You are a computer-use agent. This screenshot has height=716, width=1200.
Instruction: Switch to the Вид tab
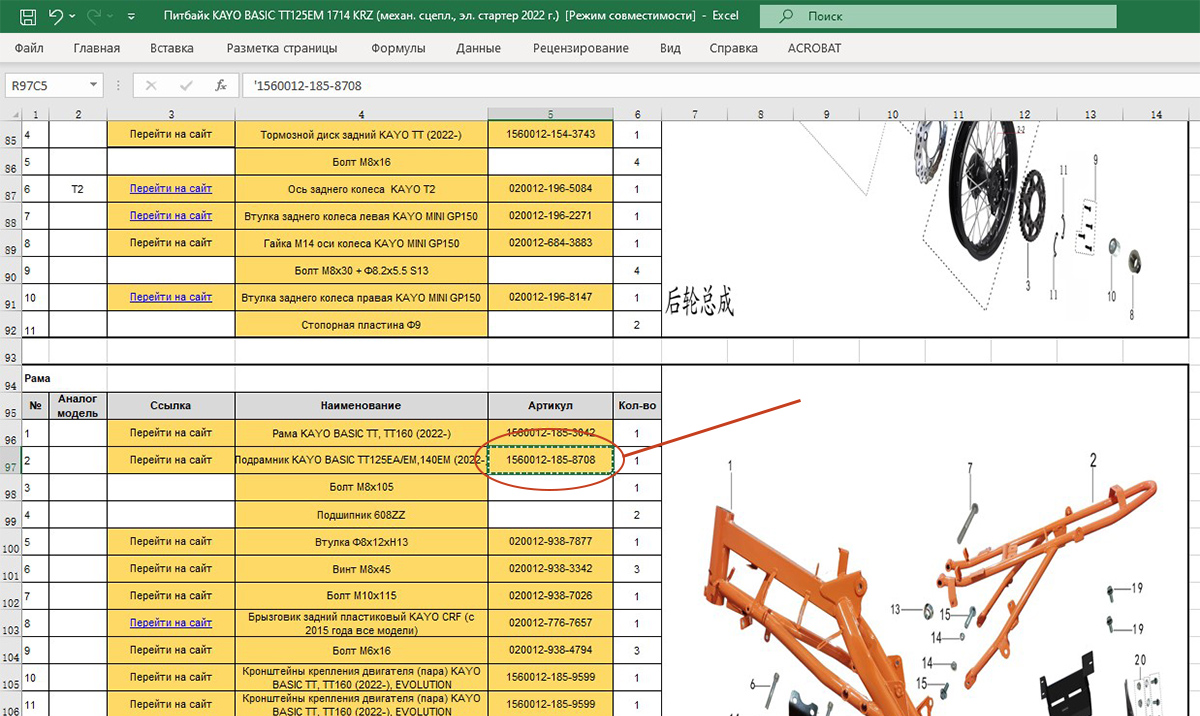pos(670,48)
